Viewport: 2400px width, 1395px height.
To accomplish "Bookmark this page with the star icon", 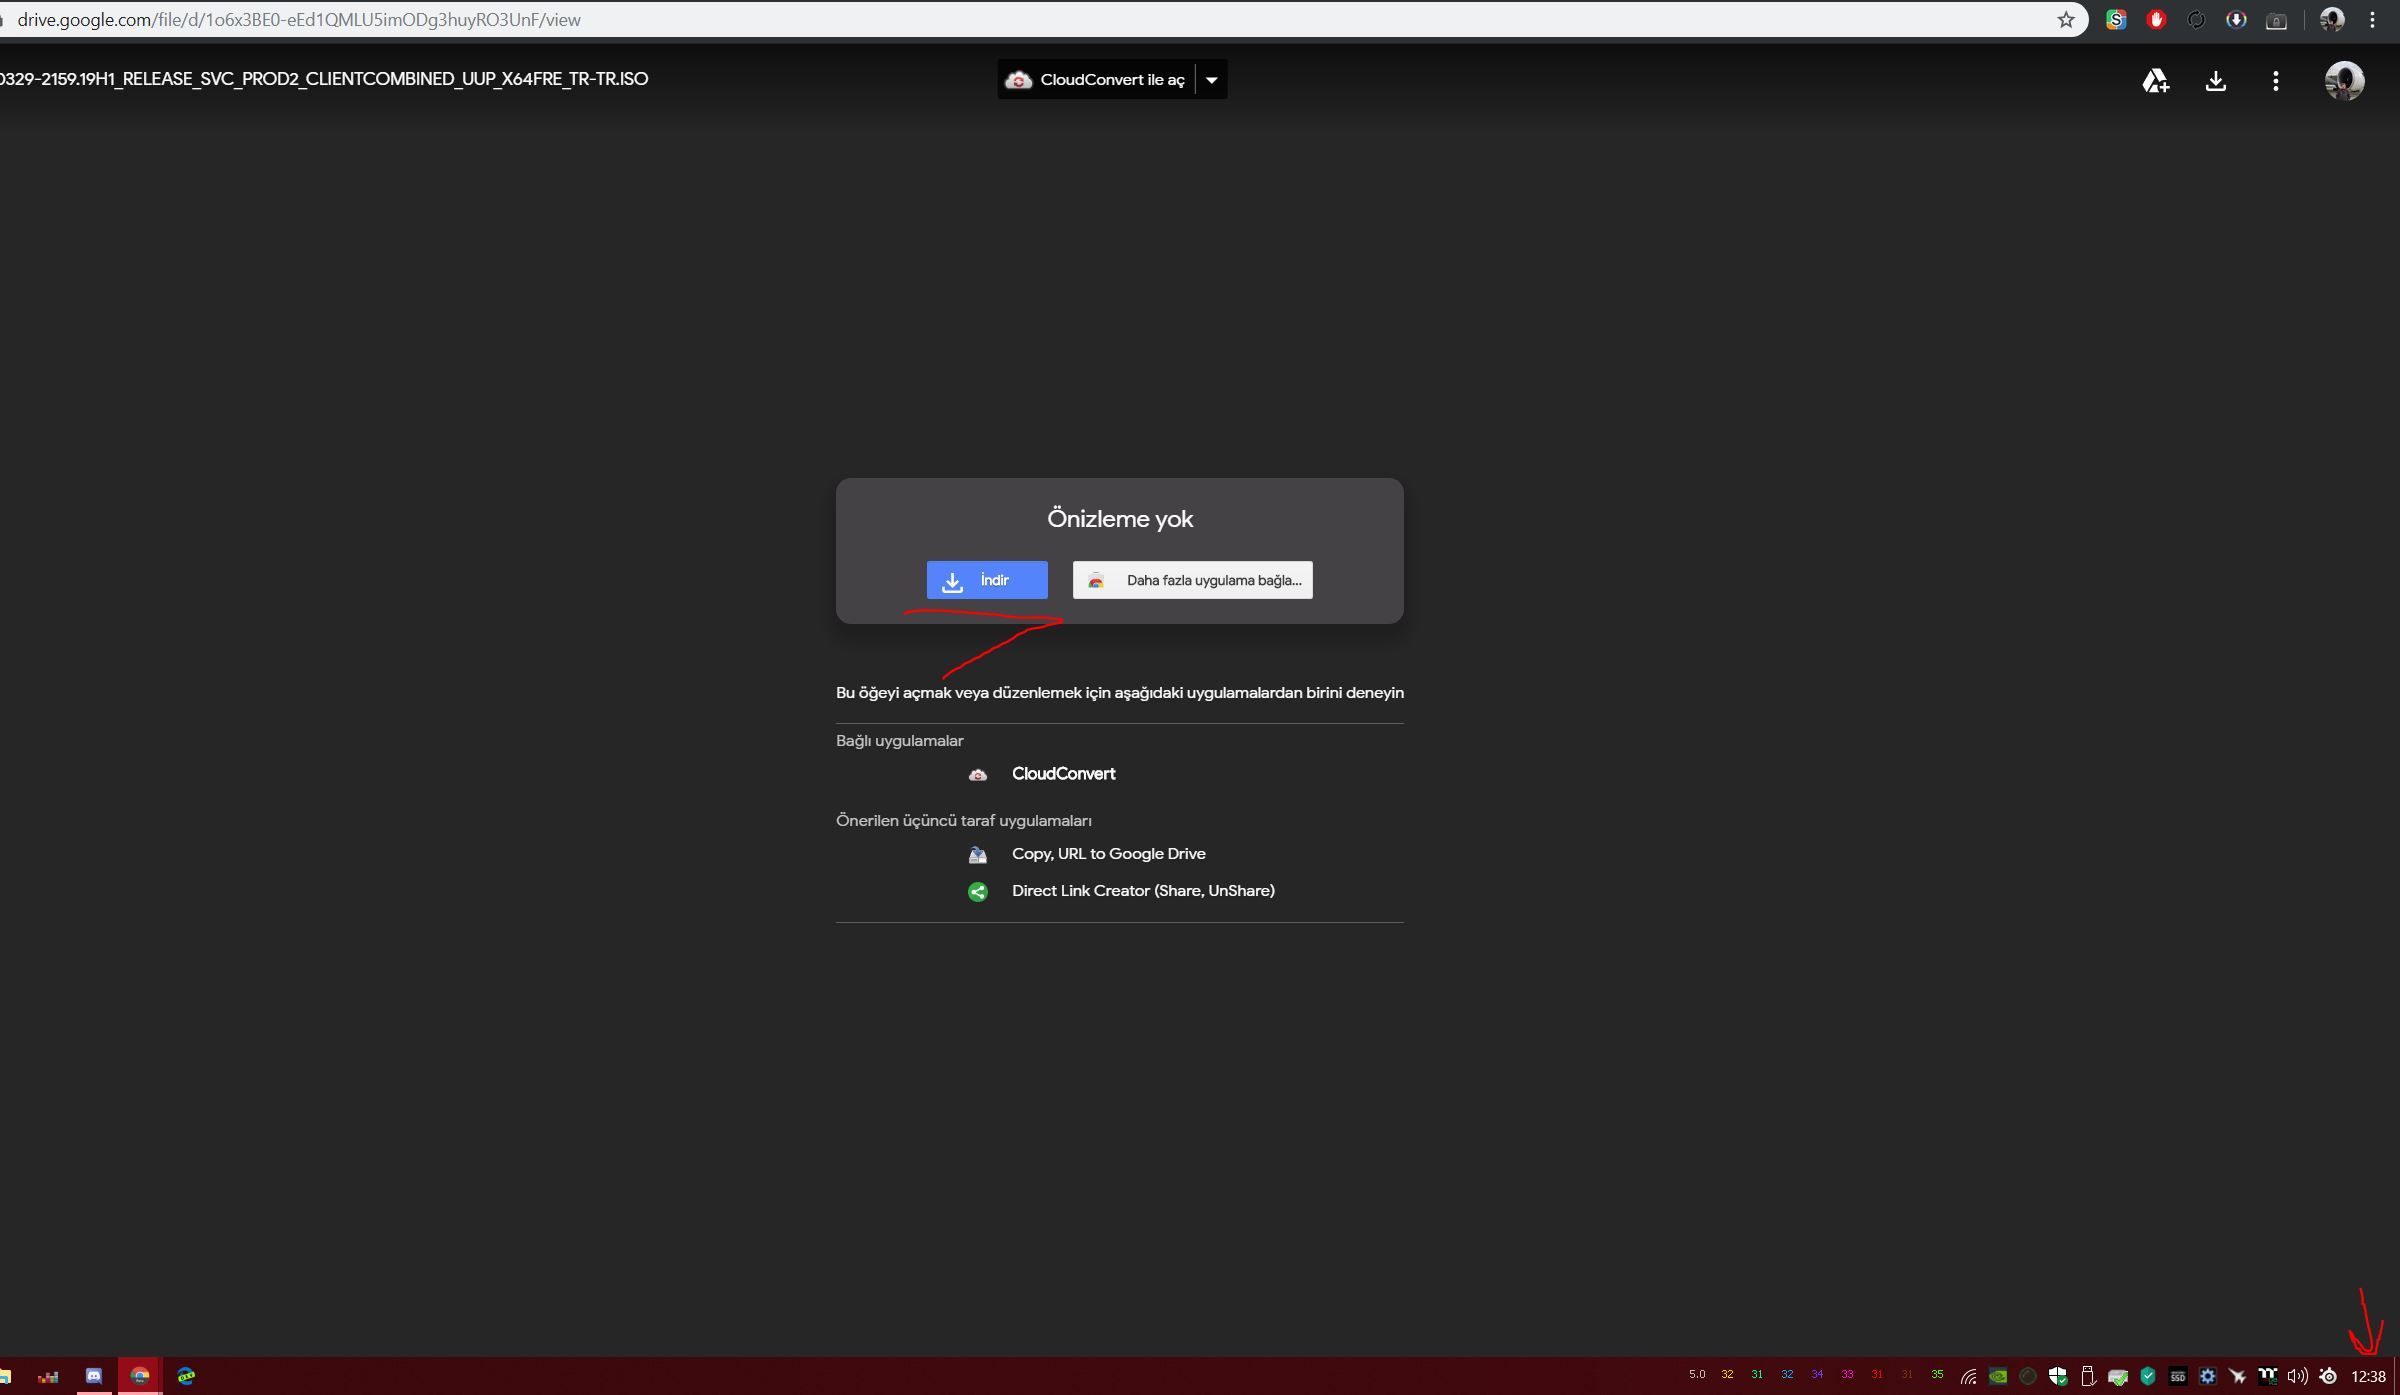I will click(2066, 20).
